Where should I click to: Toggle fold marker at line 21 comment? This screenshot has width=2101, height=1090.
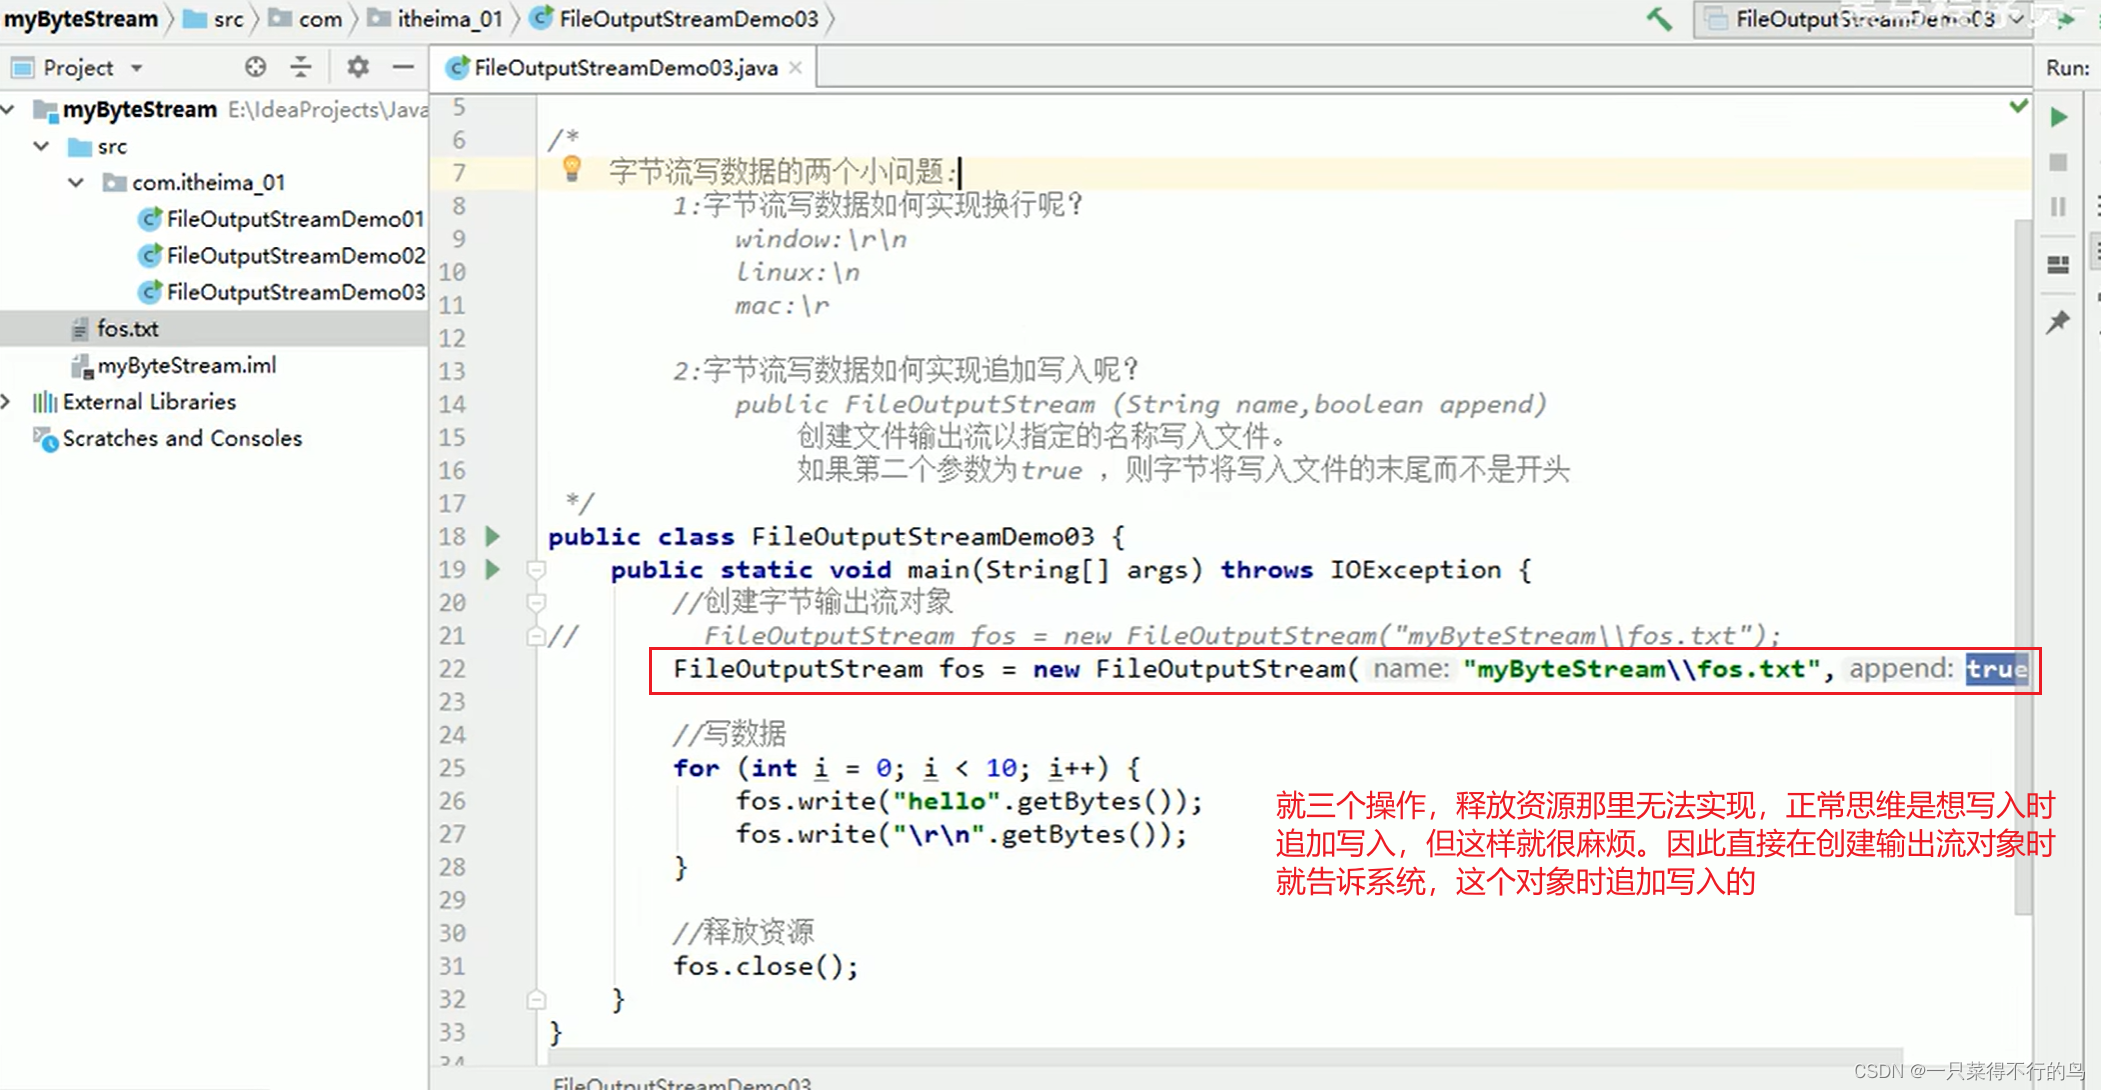pos(536,636)
